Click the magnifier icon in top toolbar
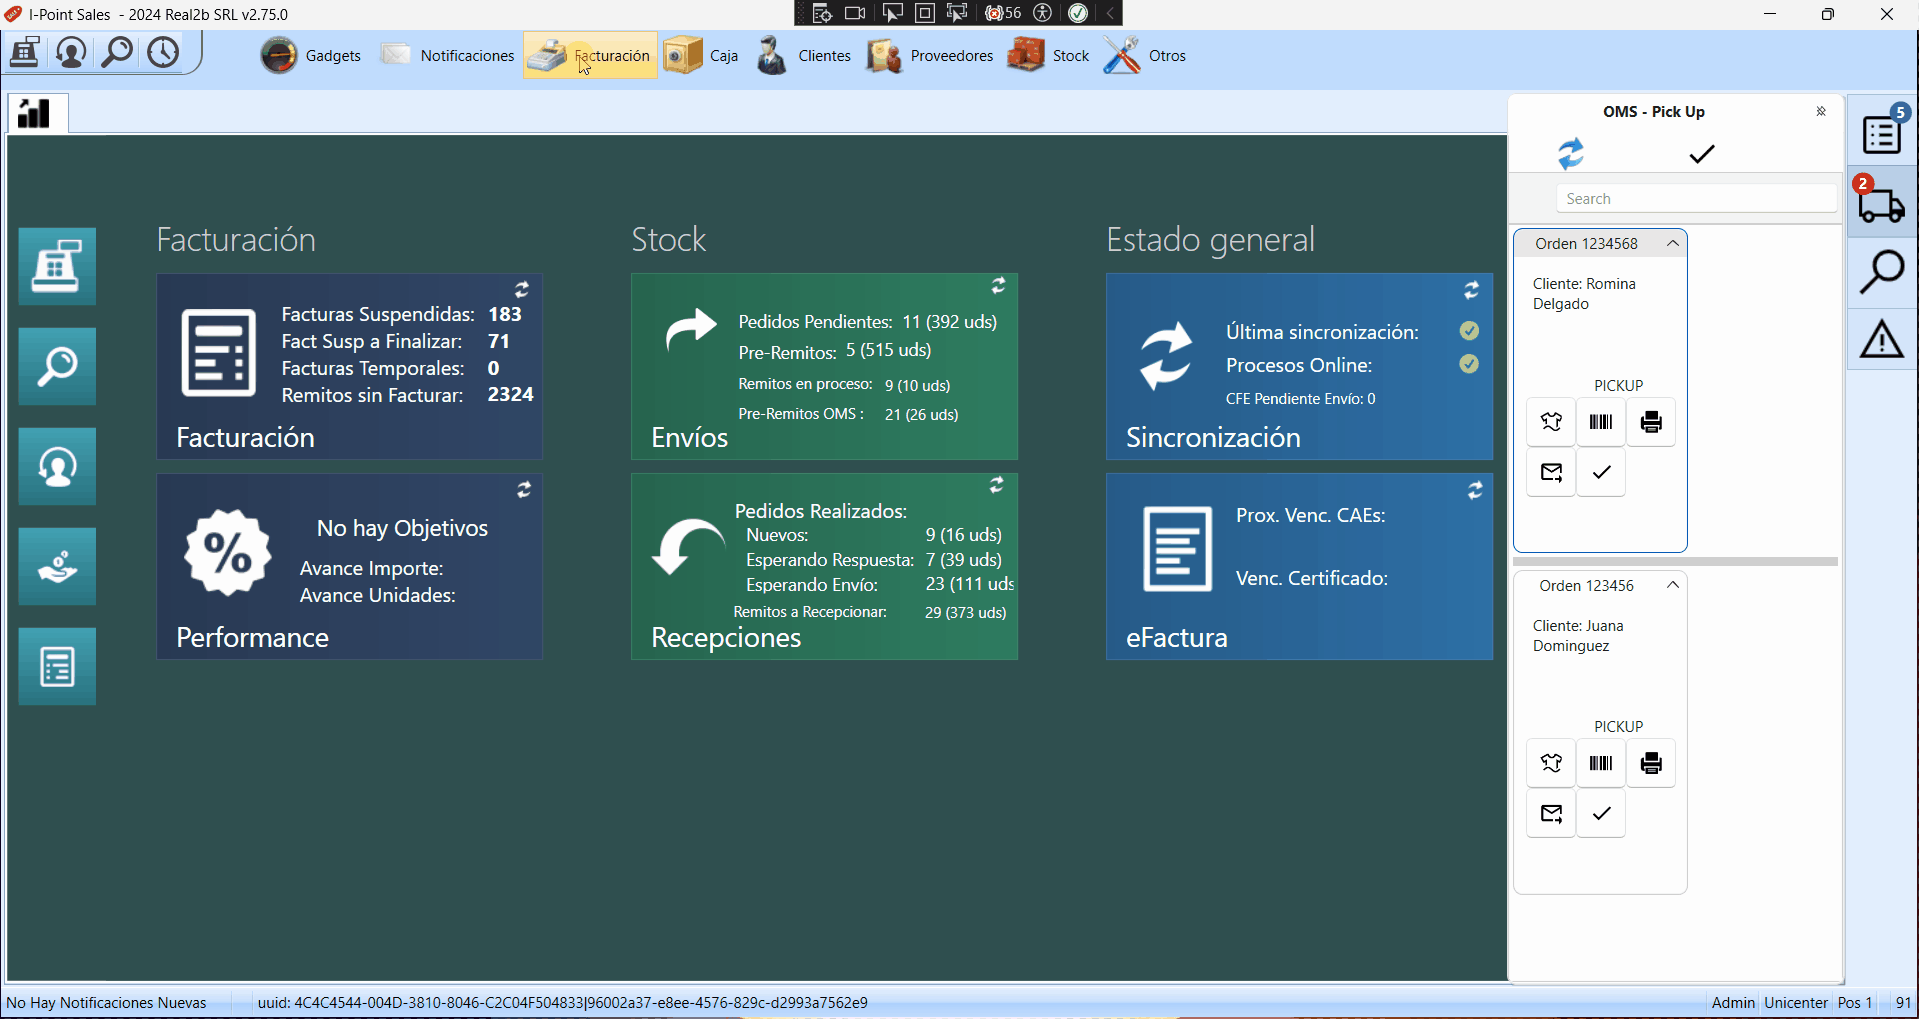 click(117, 52)
